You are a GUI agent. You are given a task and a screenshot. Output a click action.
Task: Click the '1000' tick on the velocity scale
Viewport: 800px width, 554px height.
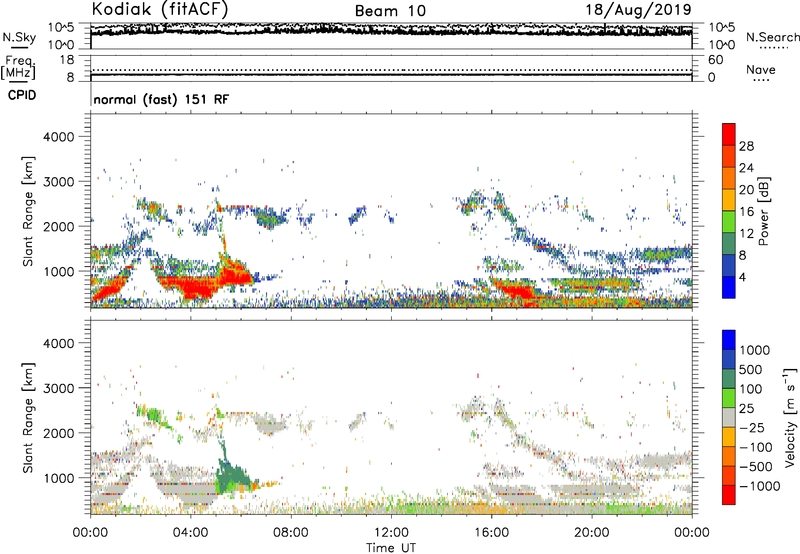point(755,350)
